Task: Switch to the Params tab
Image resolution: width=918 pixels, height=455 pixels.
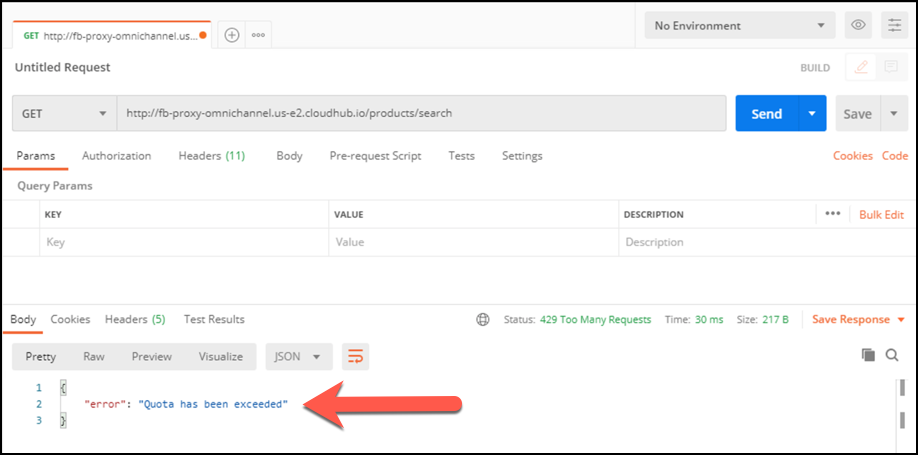Action: [36, 156]
